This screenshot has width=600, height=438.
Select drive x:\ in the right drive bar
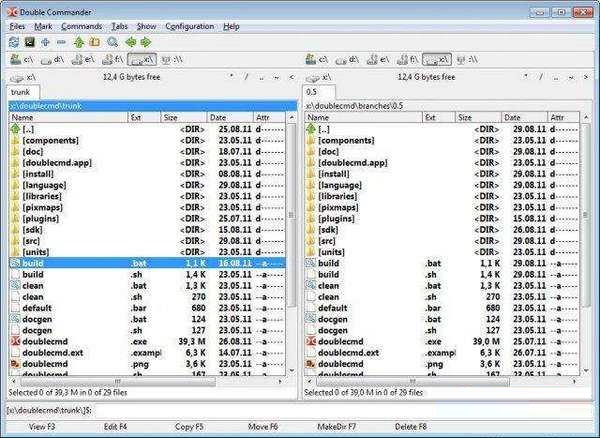point(437,59)
